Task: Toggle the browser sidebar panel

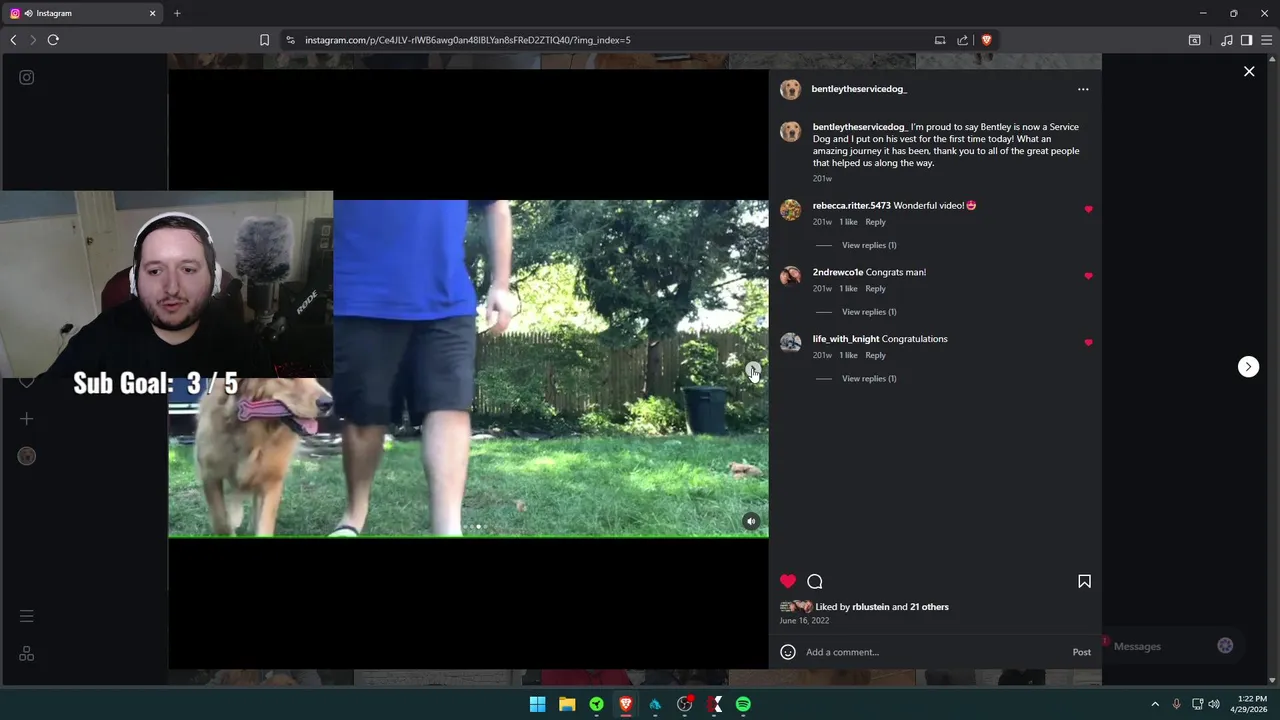Action: pyautogui.click(x=1246, y=40)
